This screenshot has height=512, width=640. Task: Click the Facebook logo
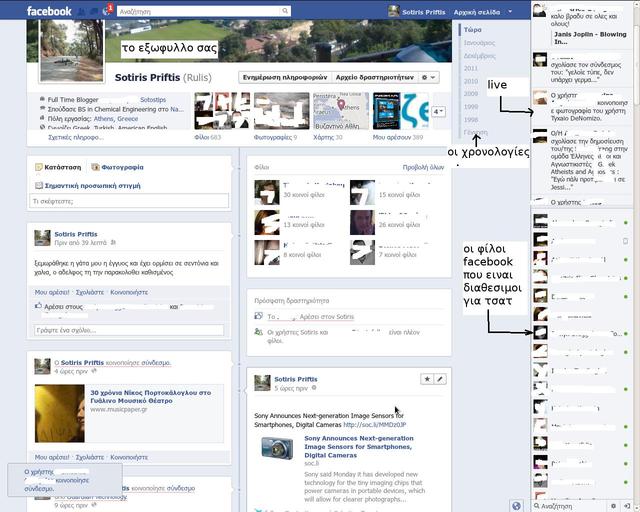[x=49, y=11]
